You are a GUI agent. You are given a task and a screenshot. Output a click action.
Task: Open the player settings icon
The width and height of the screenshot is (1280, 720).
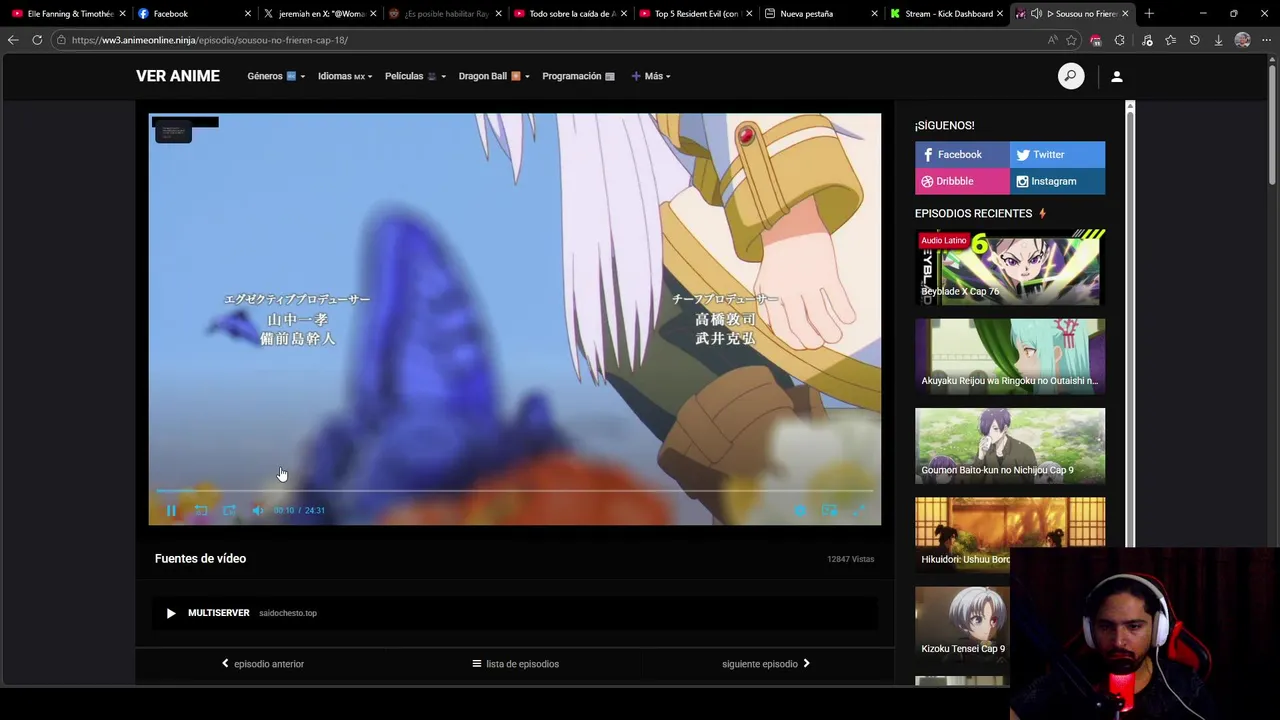tap(800, 510)
